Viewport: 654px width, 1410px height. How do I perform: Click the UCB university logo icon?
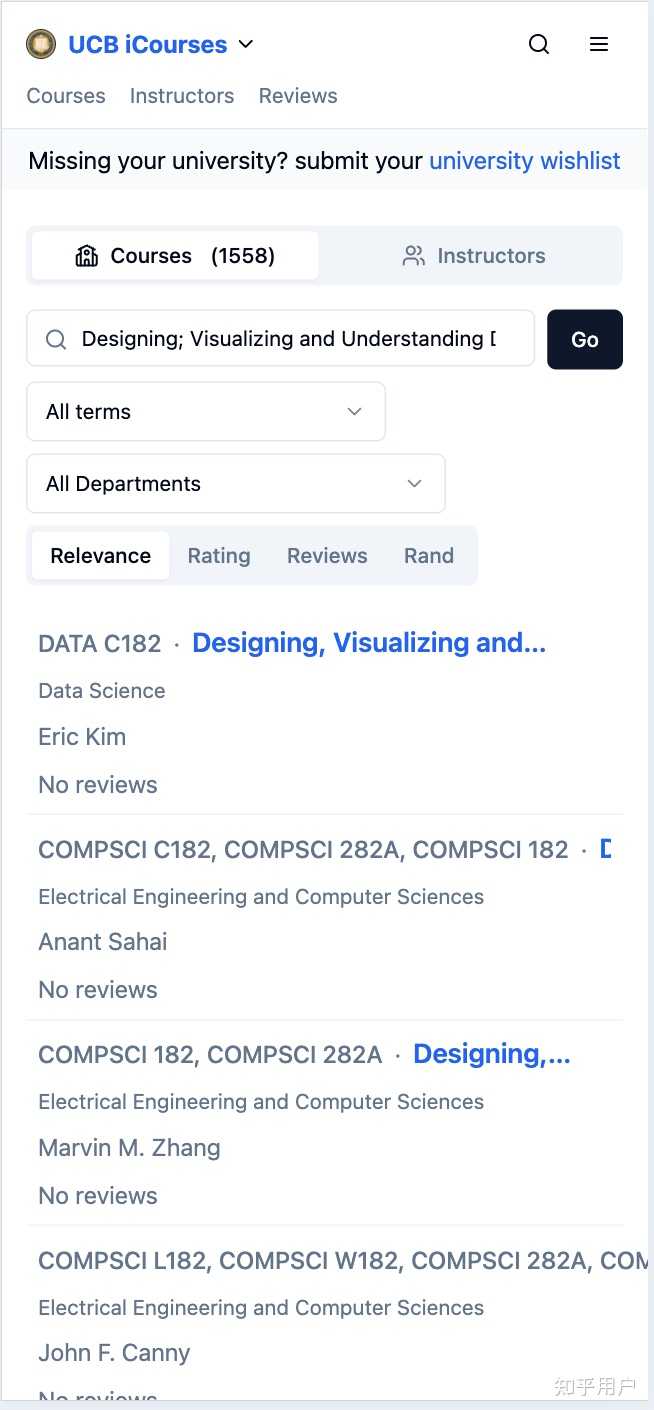coord(41,44)
